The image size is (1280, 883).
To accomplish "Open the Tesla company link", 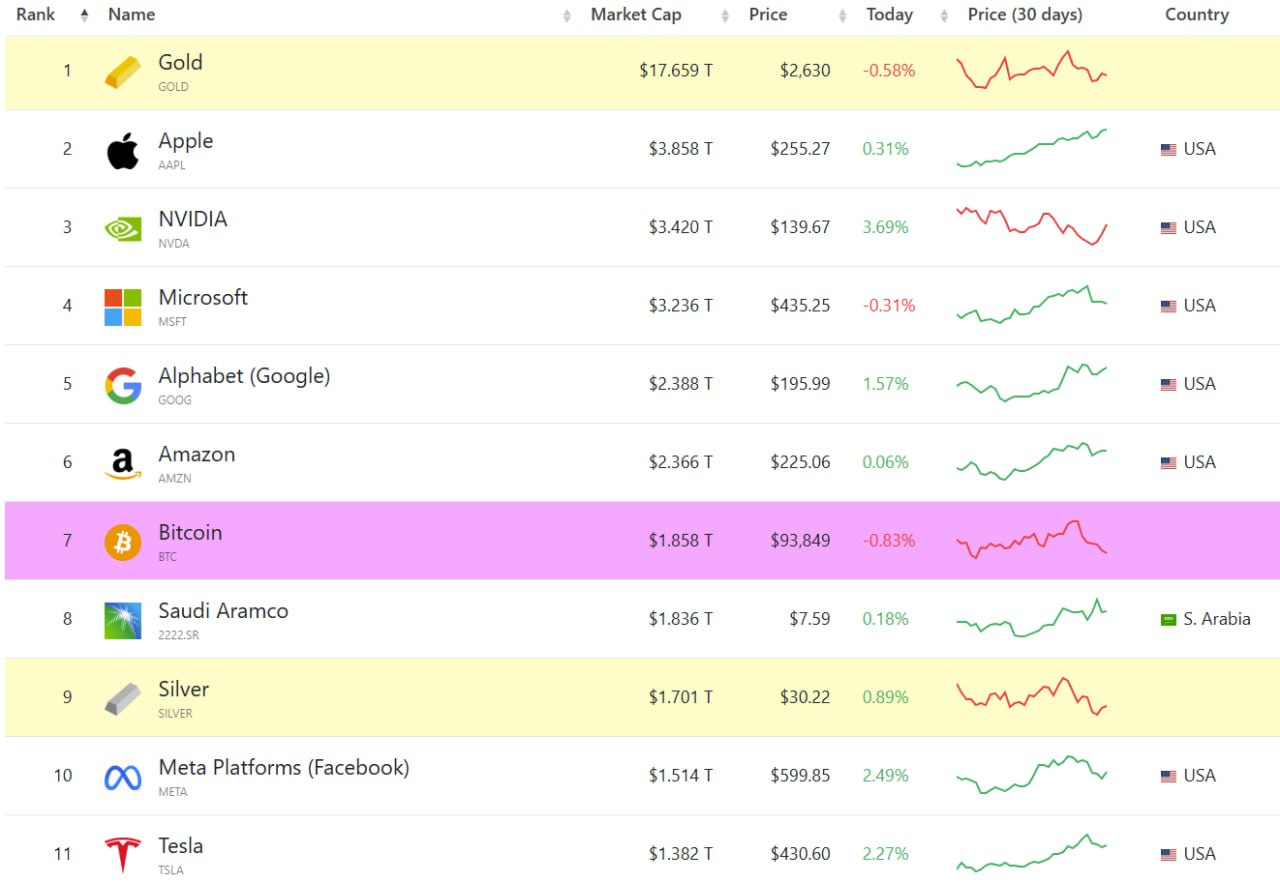I will pos(181,846).
